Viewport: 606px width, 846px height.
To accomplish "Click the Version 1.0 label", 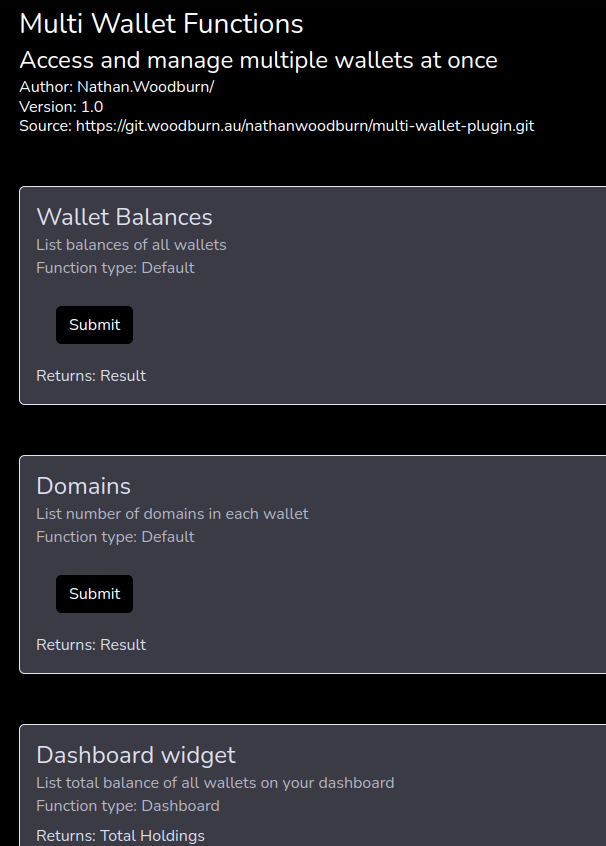I will click(61, 107).
